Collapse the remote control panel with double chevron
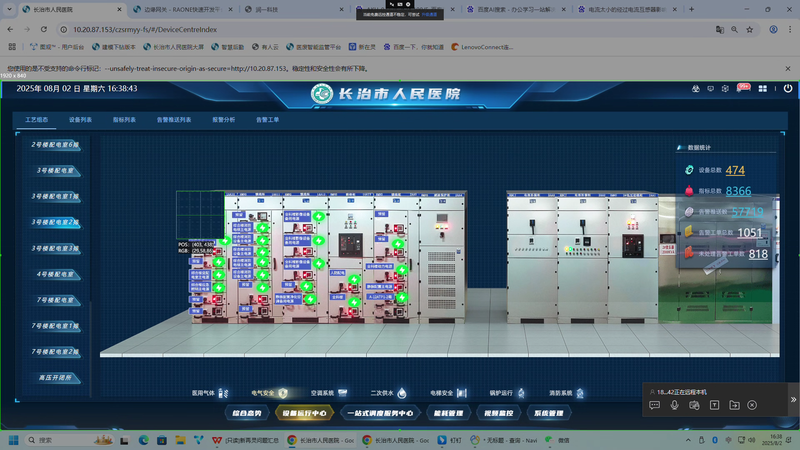800x450 pixels. coord(793,399)
